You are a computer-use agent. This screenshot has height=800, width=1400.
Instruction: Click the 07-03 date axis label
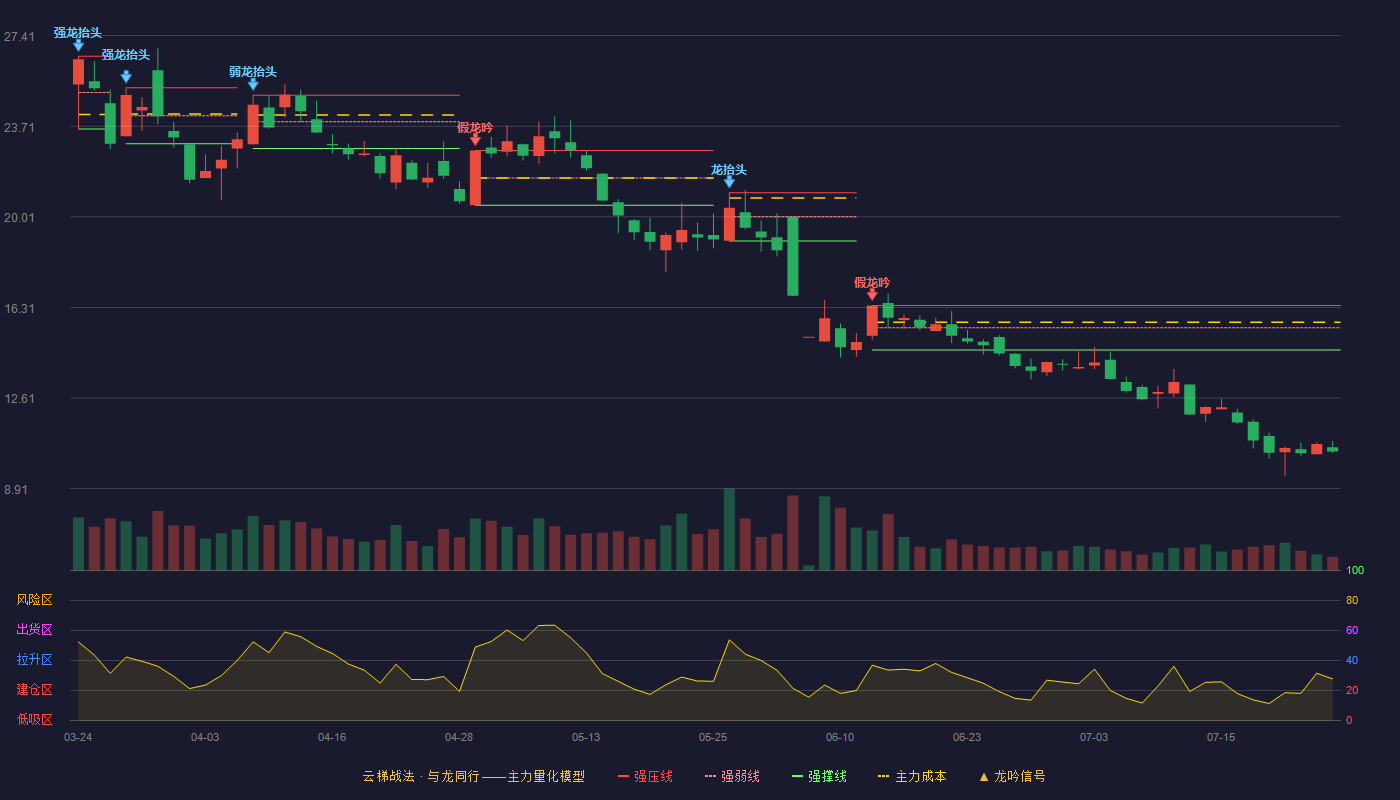click(1094, 737)
